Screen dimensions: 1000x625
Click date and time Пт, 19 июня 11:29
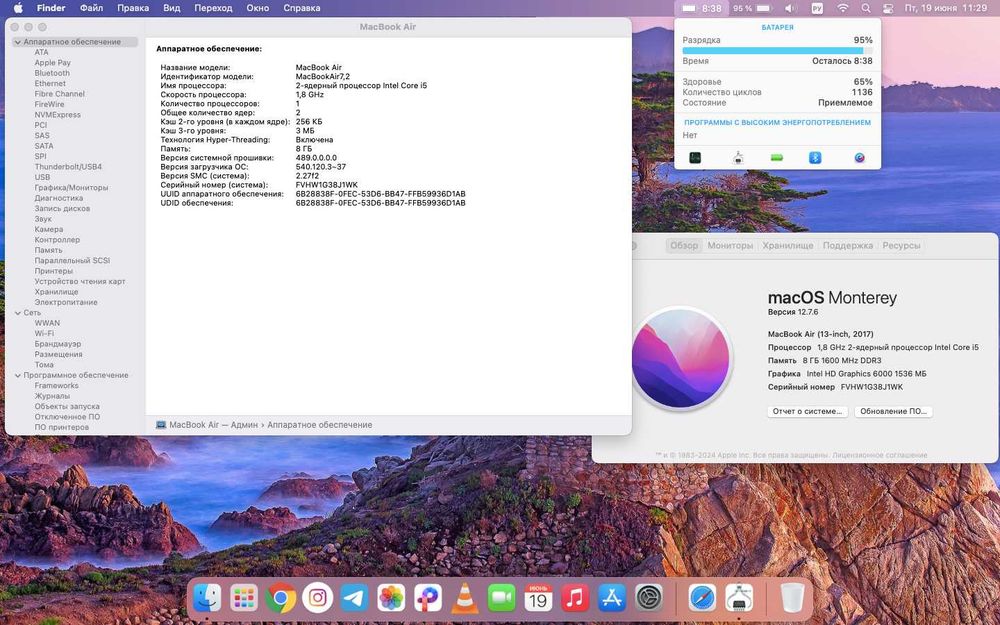[x=946, y=8]
